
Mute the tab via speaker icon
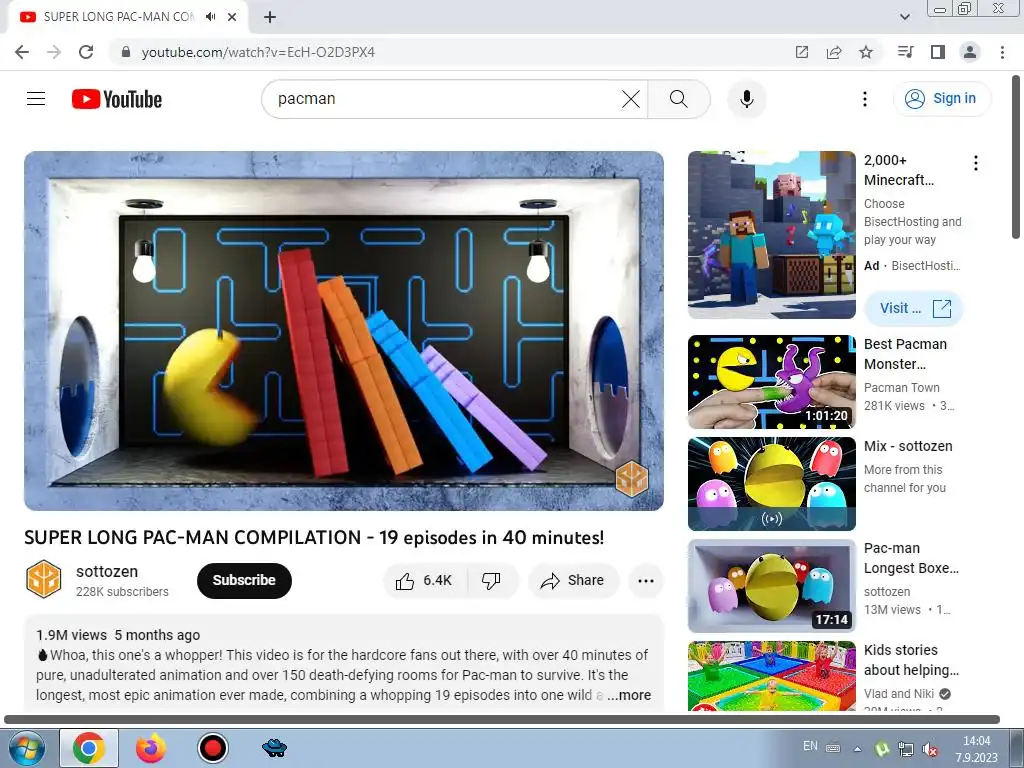pos(210,17)
